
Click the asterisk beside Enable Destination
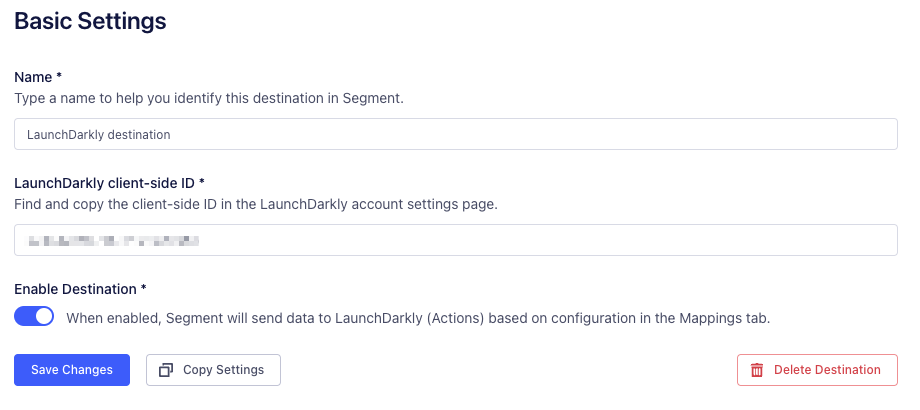click(144, 289)
